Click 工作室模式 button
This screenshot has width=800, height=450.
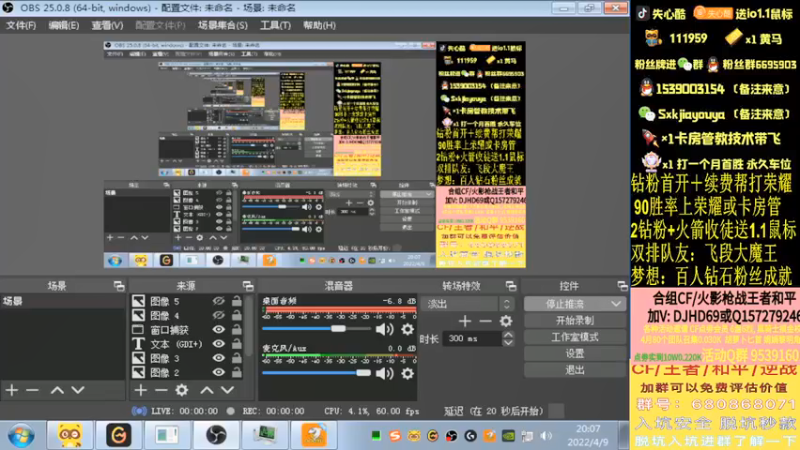pos(575,337)
